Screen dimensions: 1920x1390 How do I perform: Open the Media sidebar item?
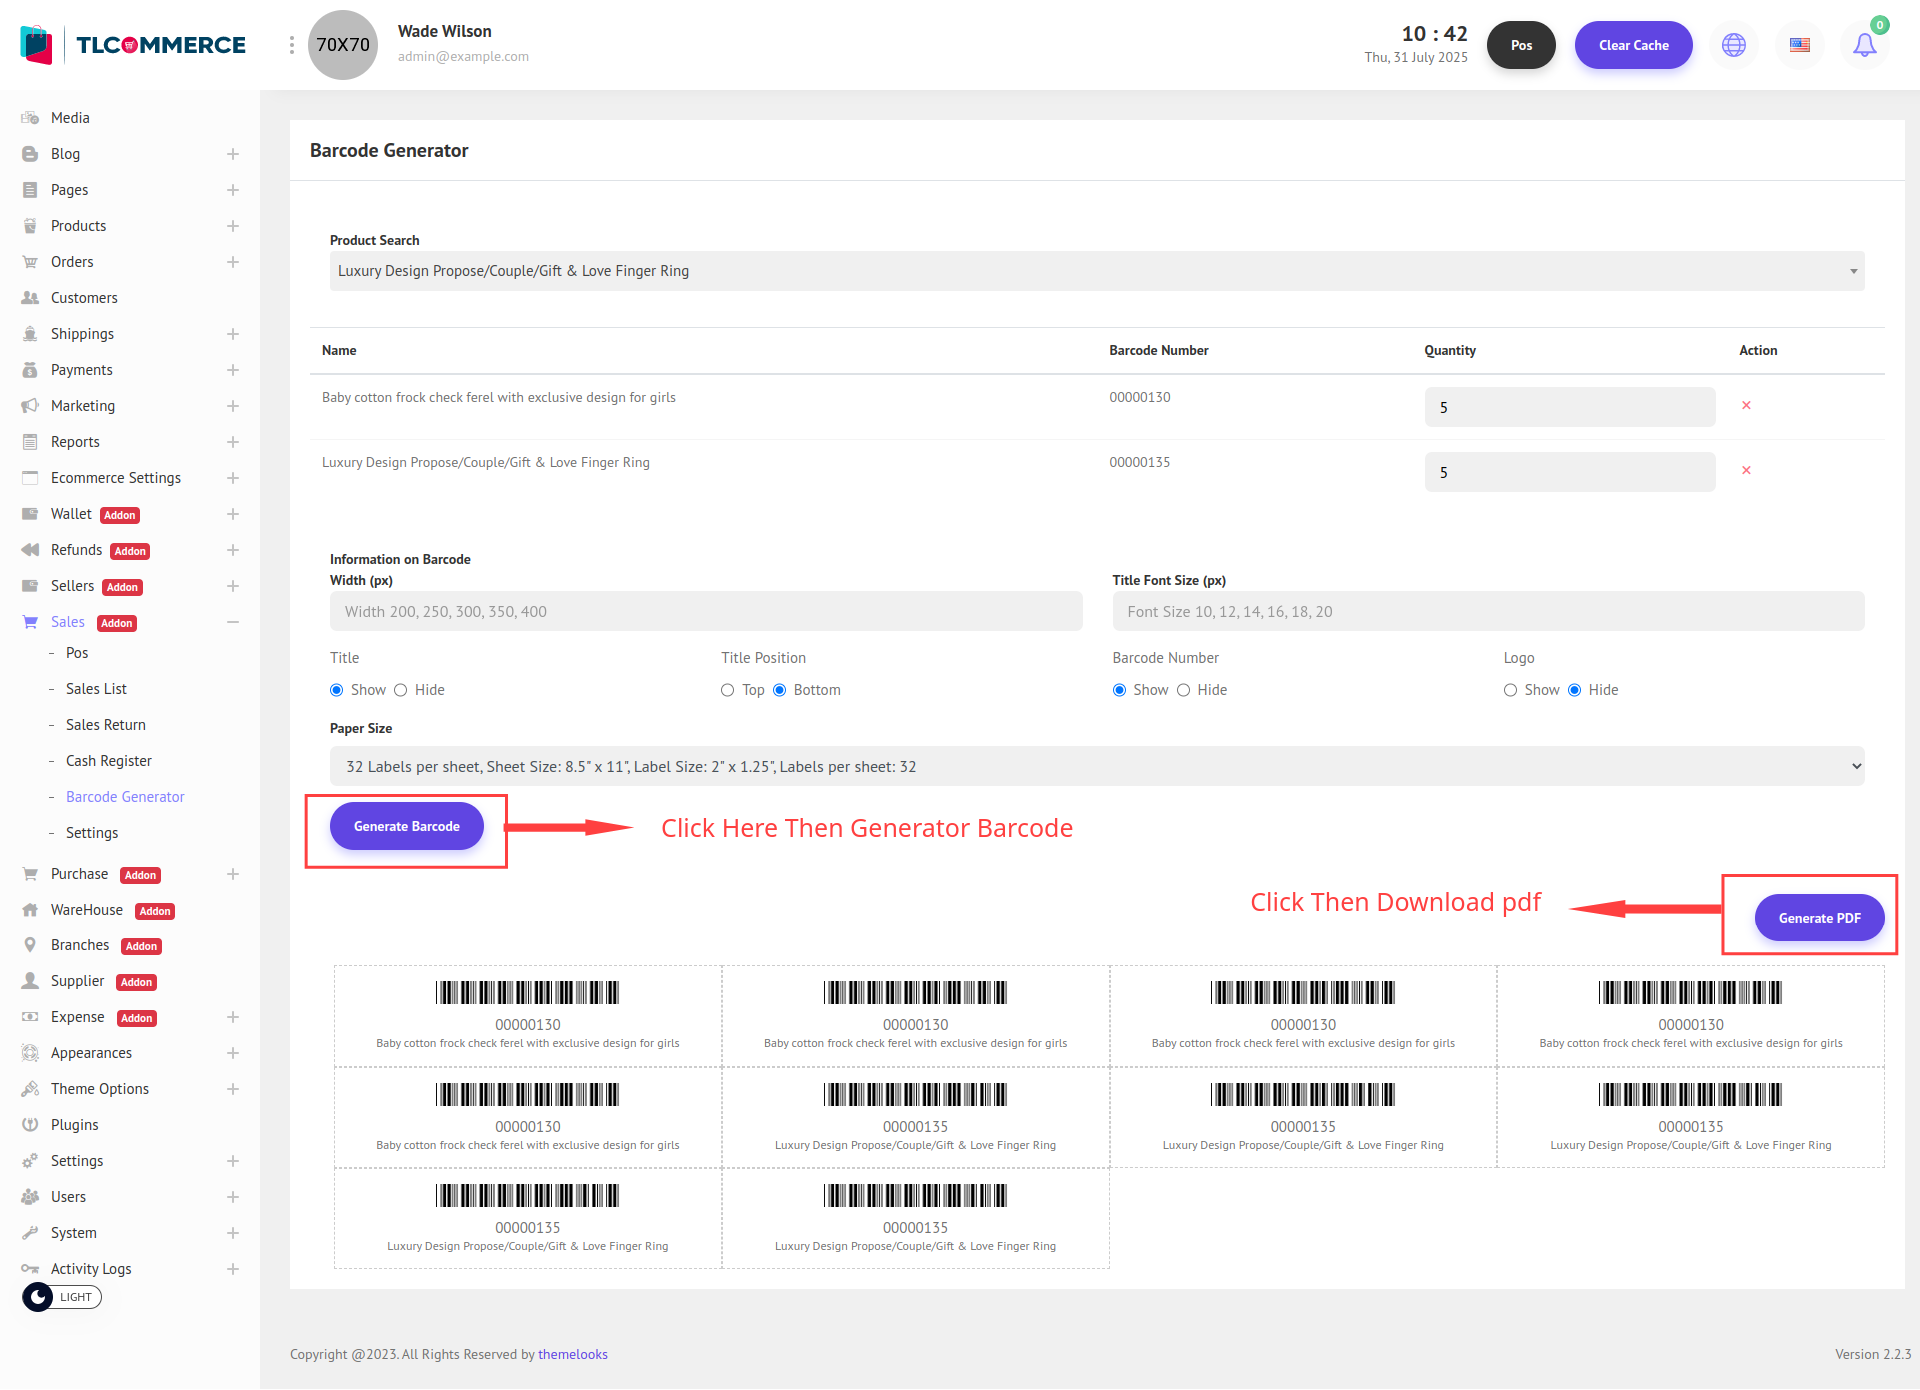tap(70, 118)
